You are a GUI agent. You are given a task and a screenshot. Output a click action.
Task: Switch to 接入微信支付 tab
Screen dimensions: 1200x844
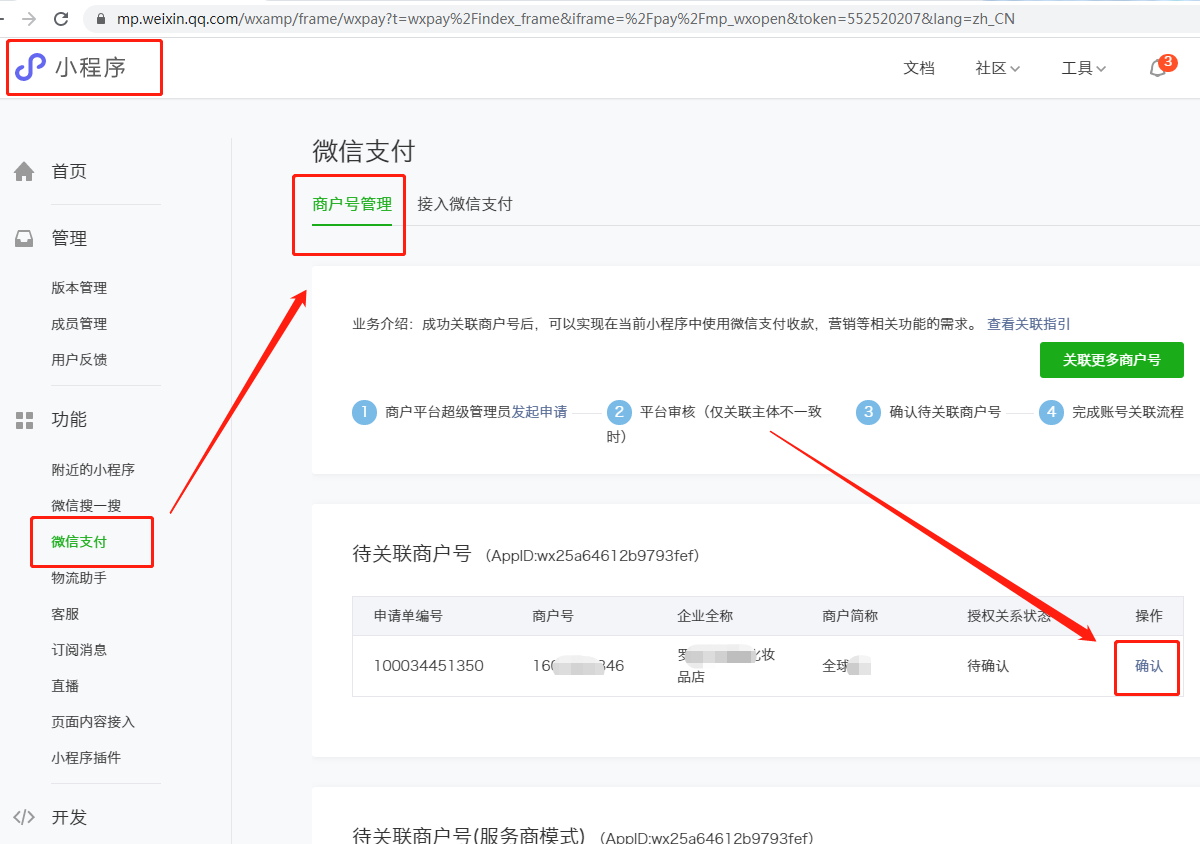click(465, 204)
